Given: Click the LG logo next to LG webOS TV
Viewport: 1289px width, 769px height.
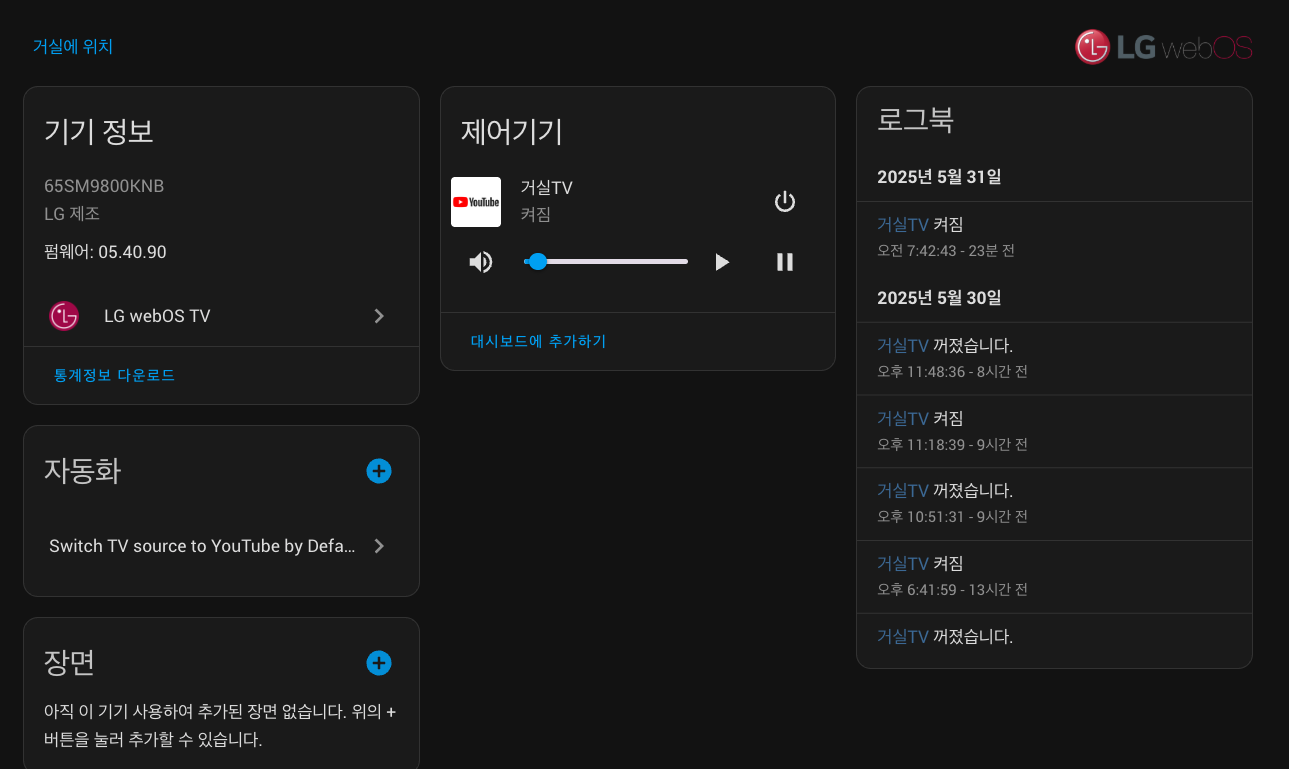Looking at the screenshot, I should (64, 316).
